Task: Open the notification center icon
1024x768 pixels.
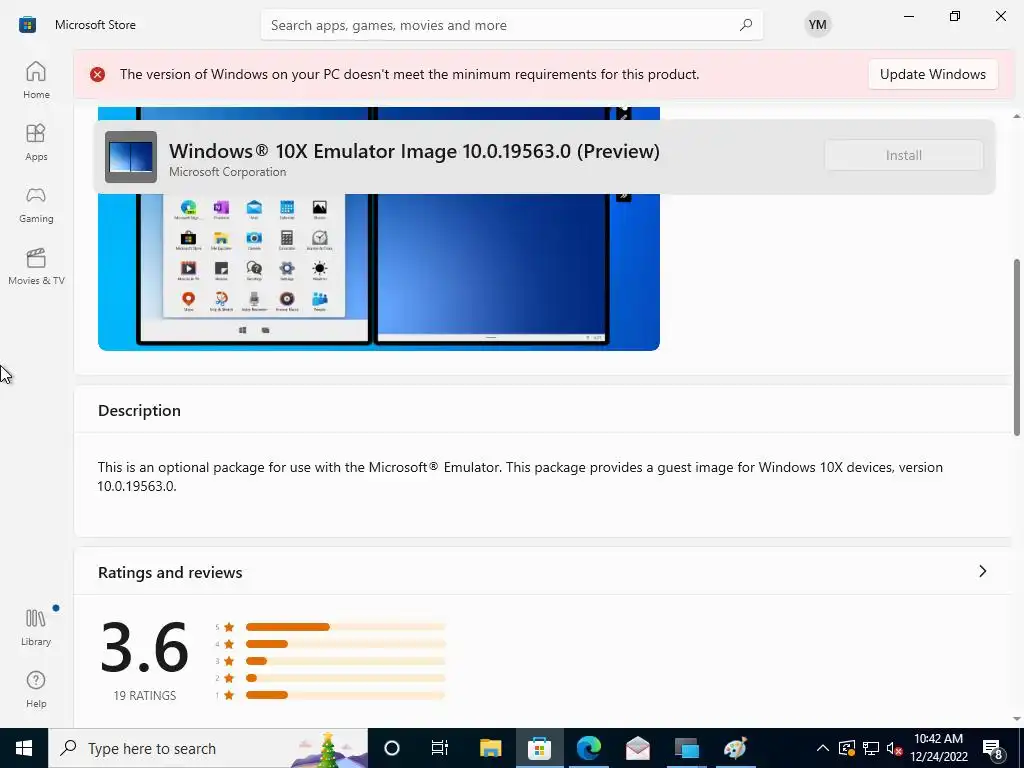Action: pos(993,748)
